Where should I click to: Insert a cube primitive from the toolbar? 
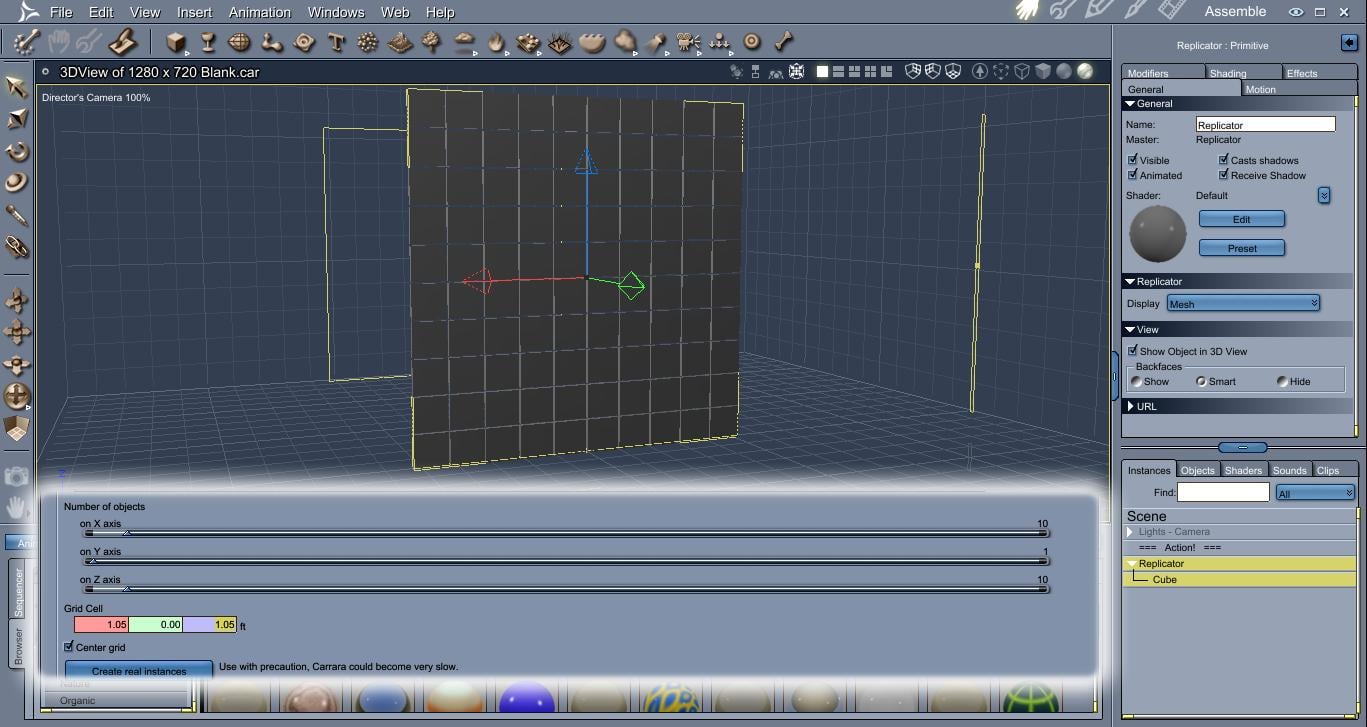coord(176,42)
